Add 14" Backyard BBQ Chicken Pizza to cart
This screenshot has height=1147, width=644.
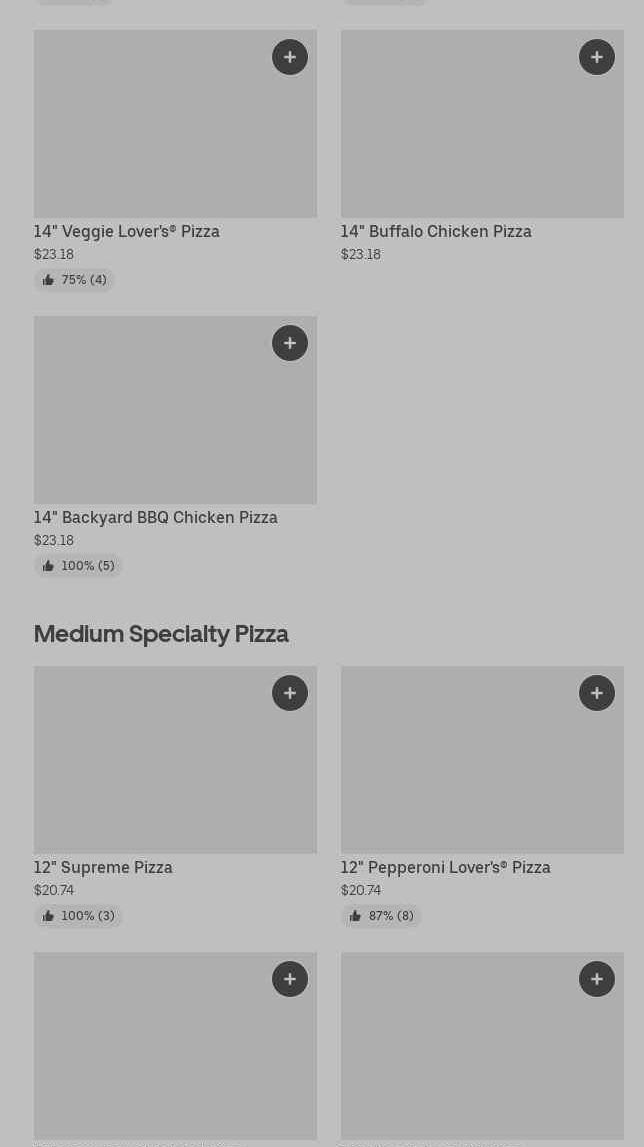click(x=290, y=343)
